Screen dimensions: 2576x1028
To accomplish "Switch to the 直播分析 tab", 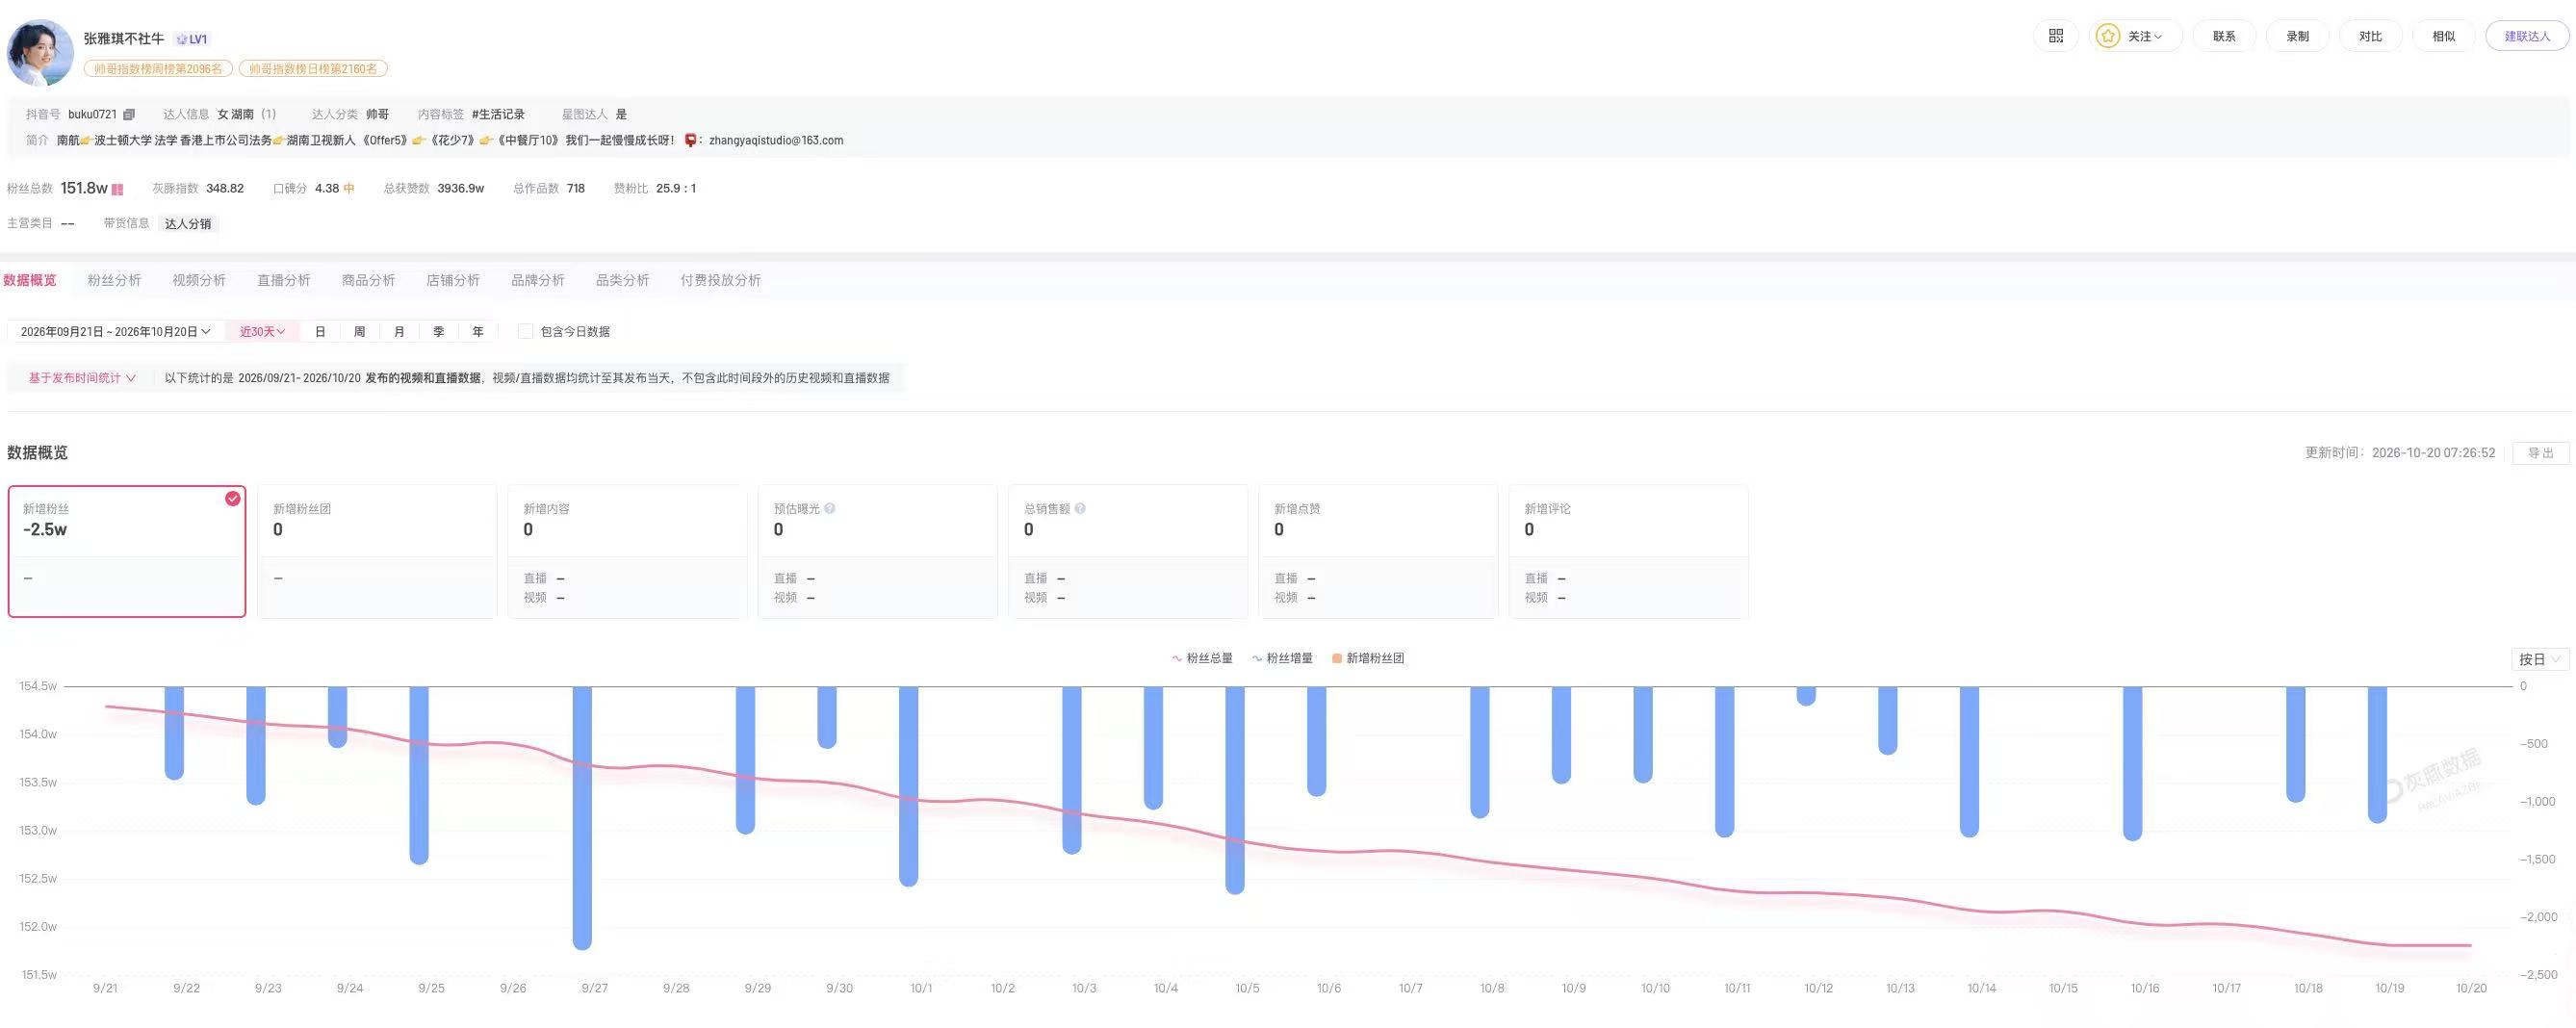I will [x=284, y=281].
